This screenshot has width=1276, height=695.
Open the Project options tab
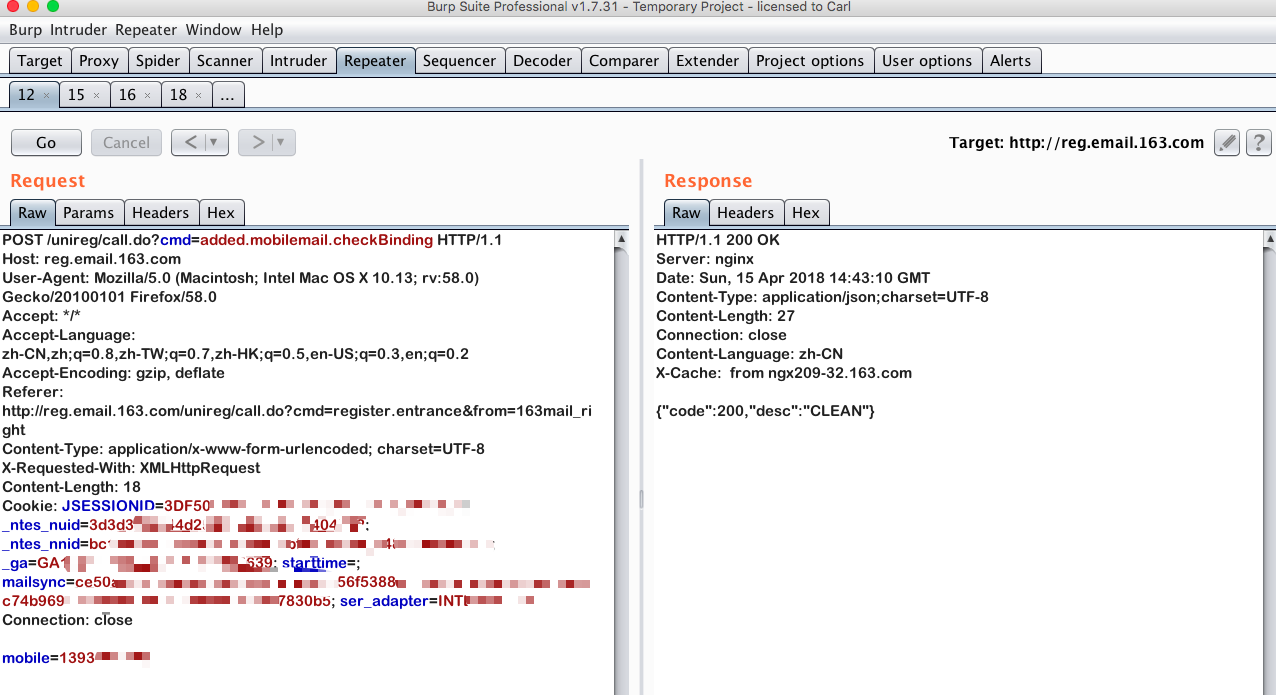tap(810, 61)
